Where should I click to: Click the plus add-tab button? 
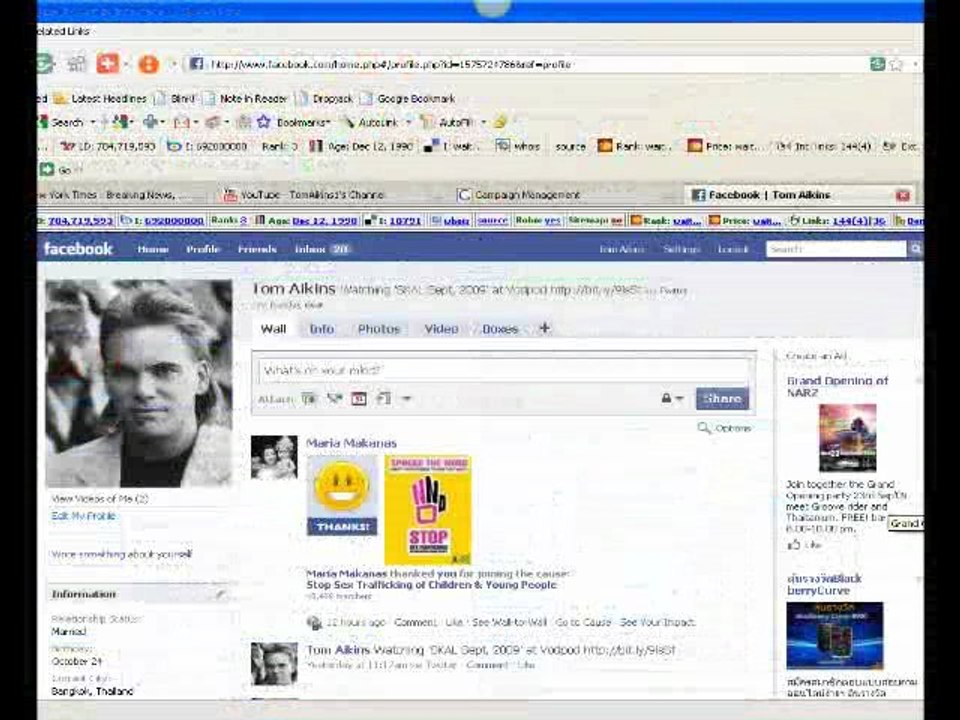click(x=544, y=328)
